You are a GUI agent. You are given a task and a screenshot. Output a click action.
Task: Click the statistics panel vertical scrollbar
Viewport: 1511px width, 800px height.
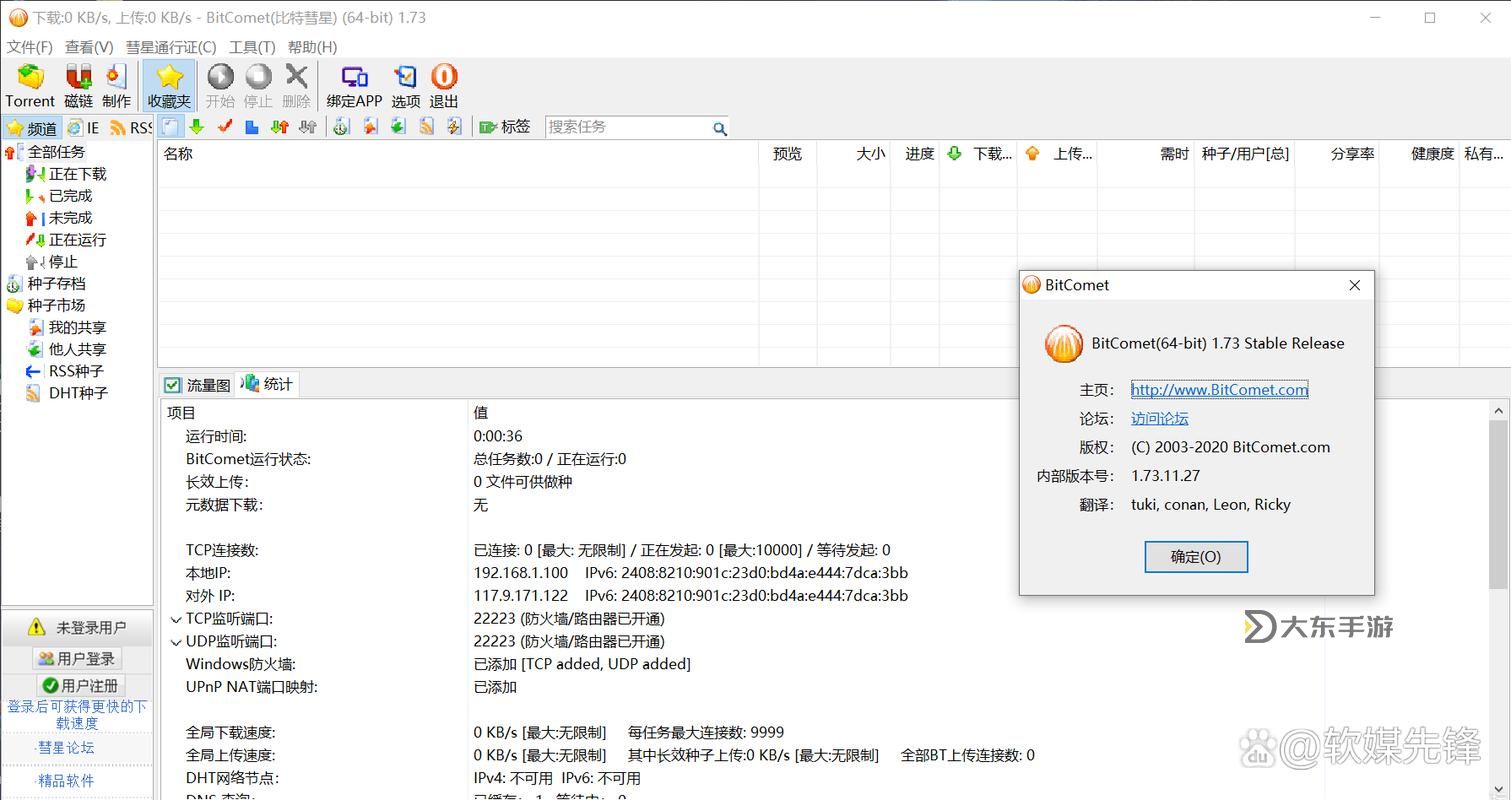coord(1498,505)
